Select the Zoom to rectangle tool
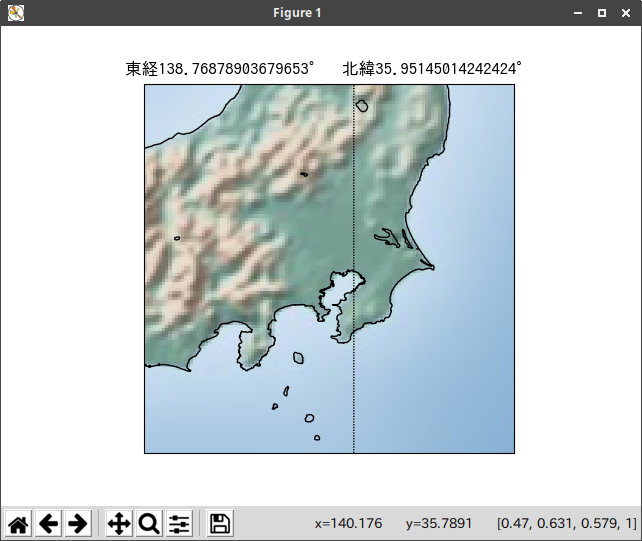This screenshot has width=642, height=541. (149, 523)
